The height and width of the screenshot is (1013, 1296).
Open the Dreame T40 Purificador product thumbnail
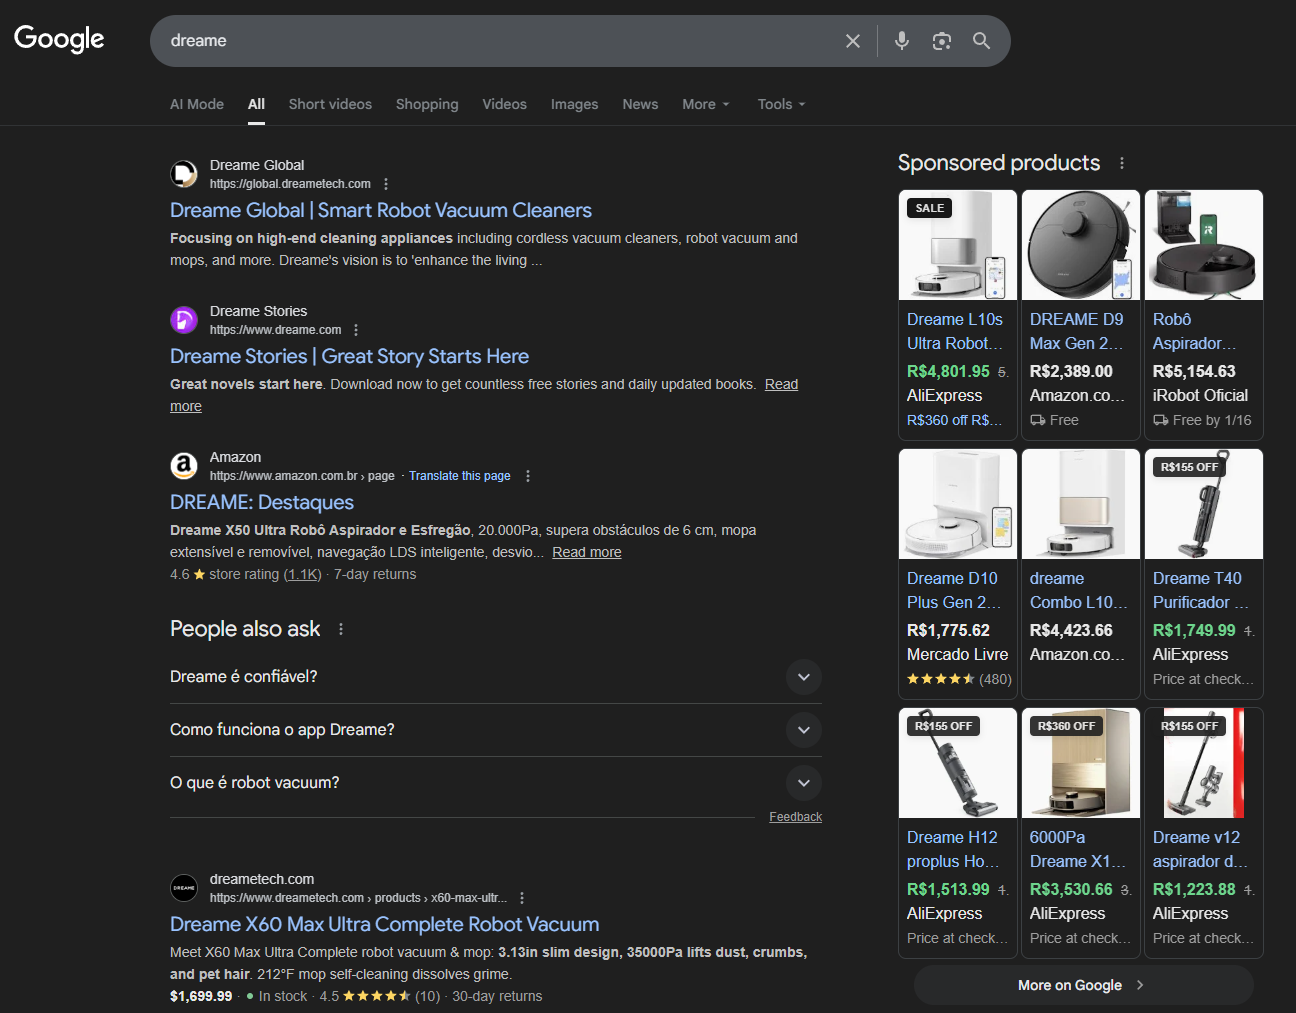(x=1203, y=505)
